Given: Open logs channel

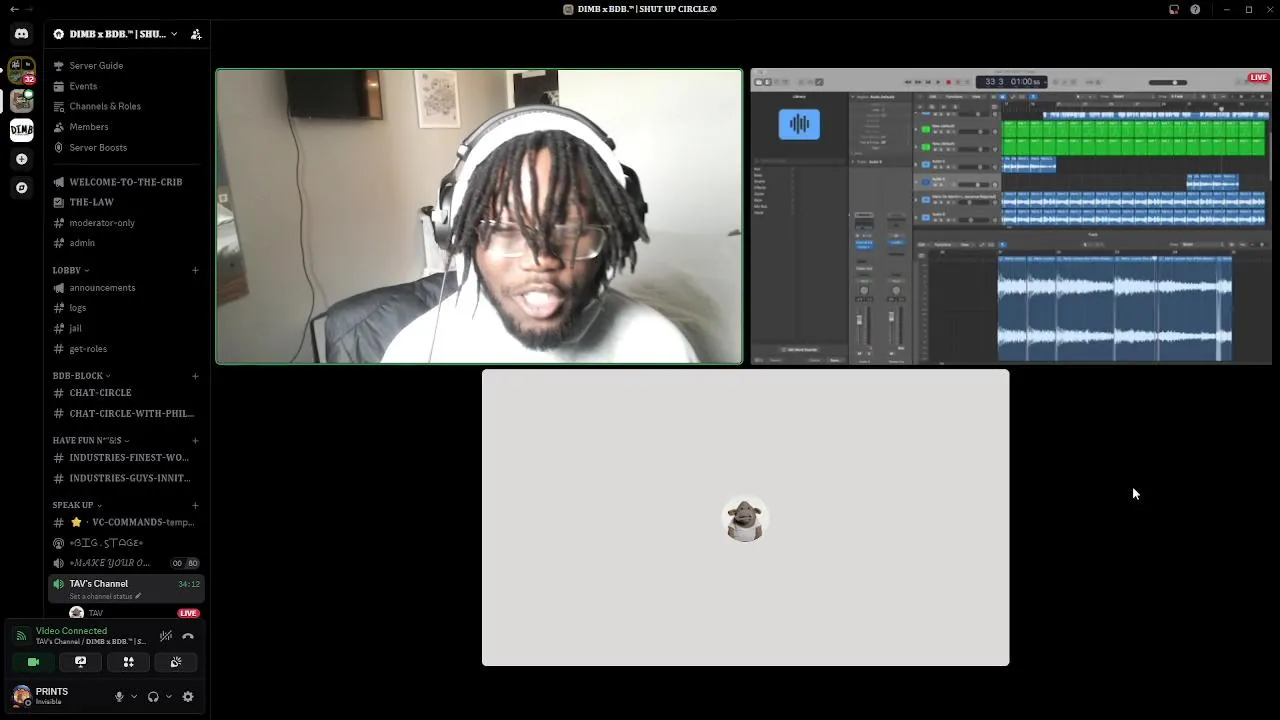Looking at the screenshot, I should (126, 308).
